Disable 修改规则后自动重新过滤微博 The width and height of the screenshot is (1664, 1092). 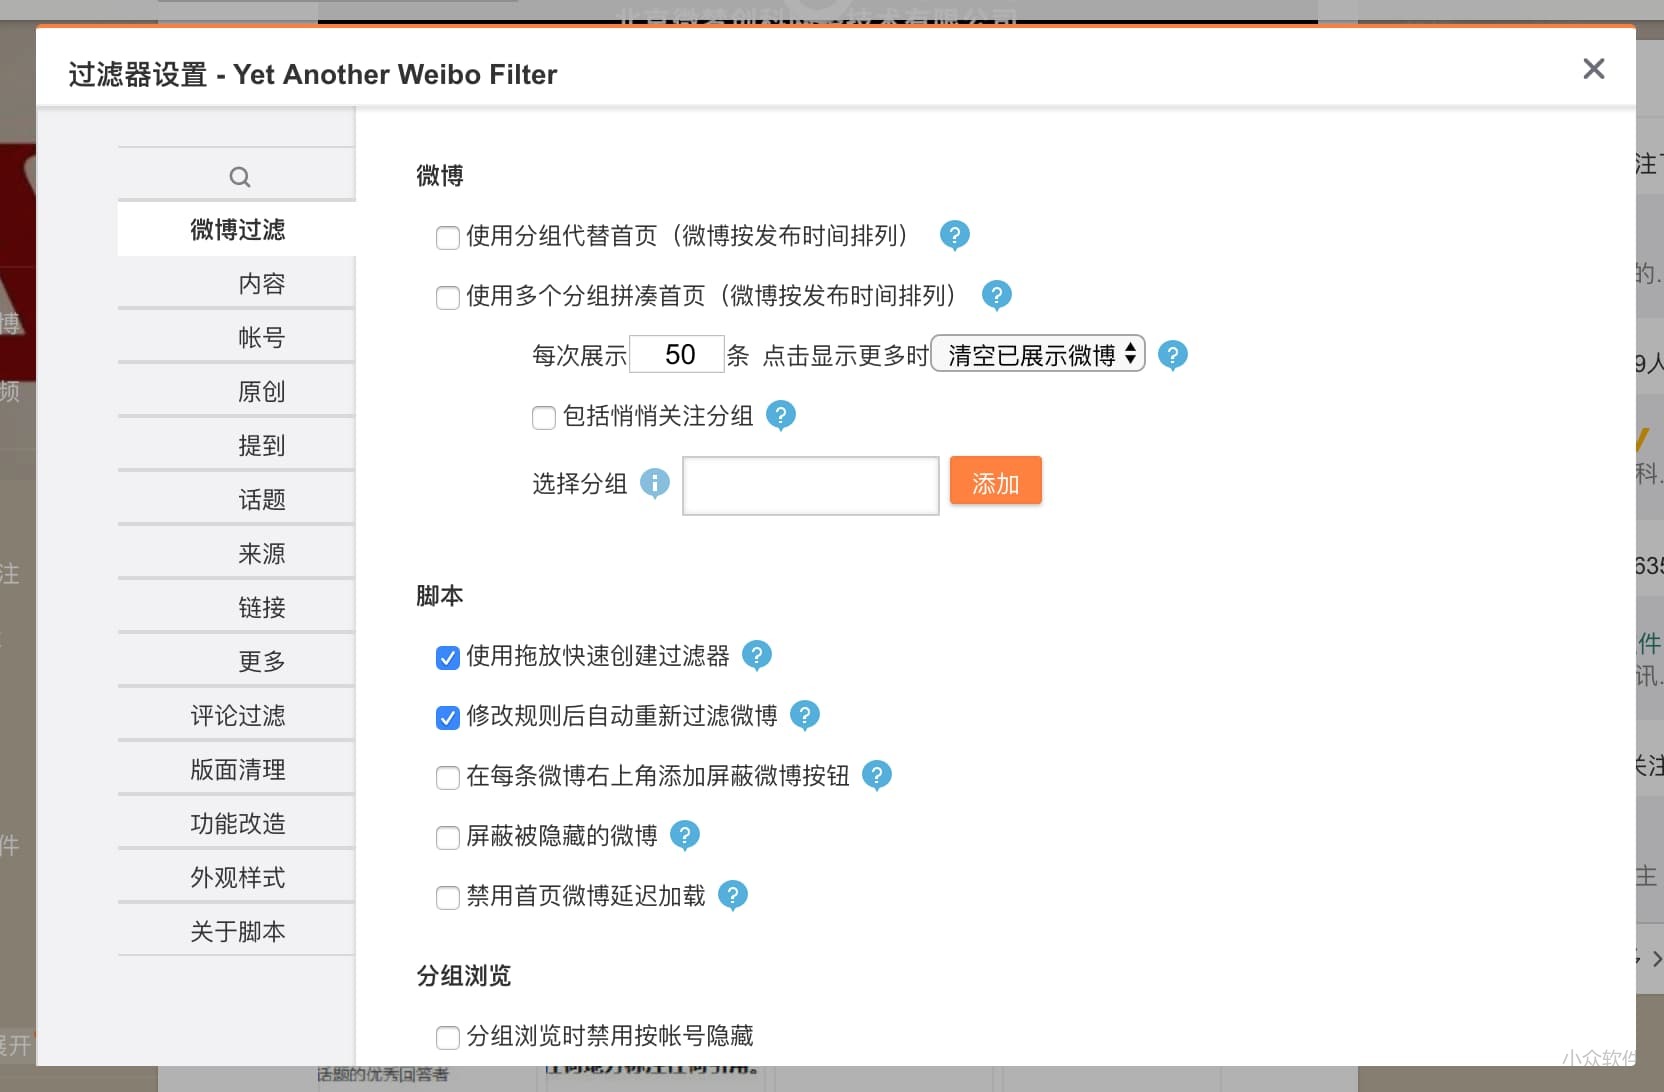[447, 718]
